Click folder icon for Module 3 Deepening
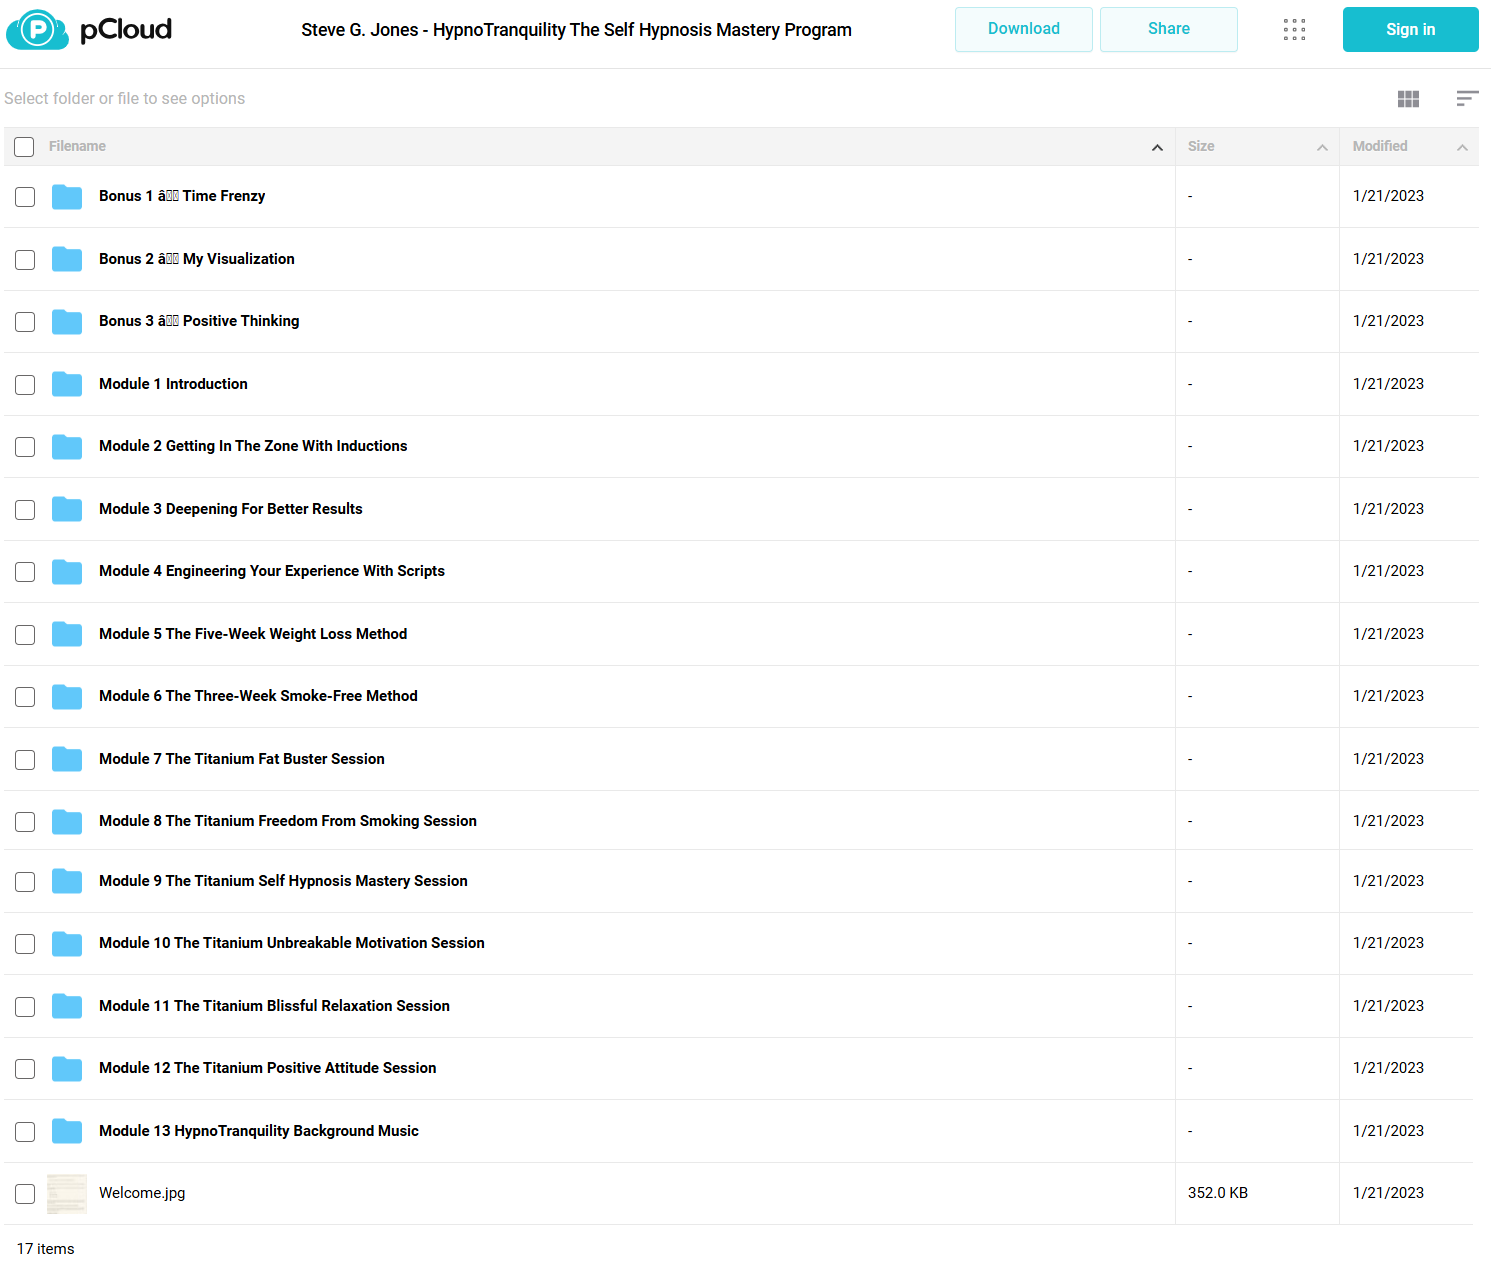Image resolution: width=1491 pixels, height=1265 pixels. click(x=67, y=509)
